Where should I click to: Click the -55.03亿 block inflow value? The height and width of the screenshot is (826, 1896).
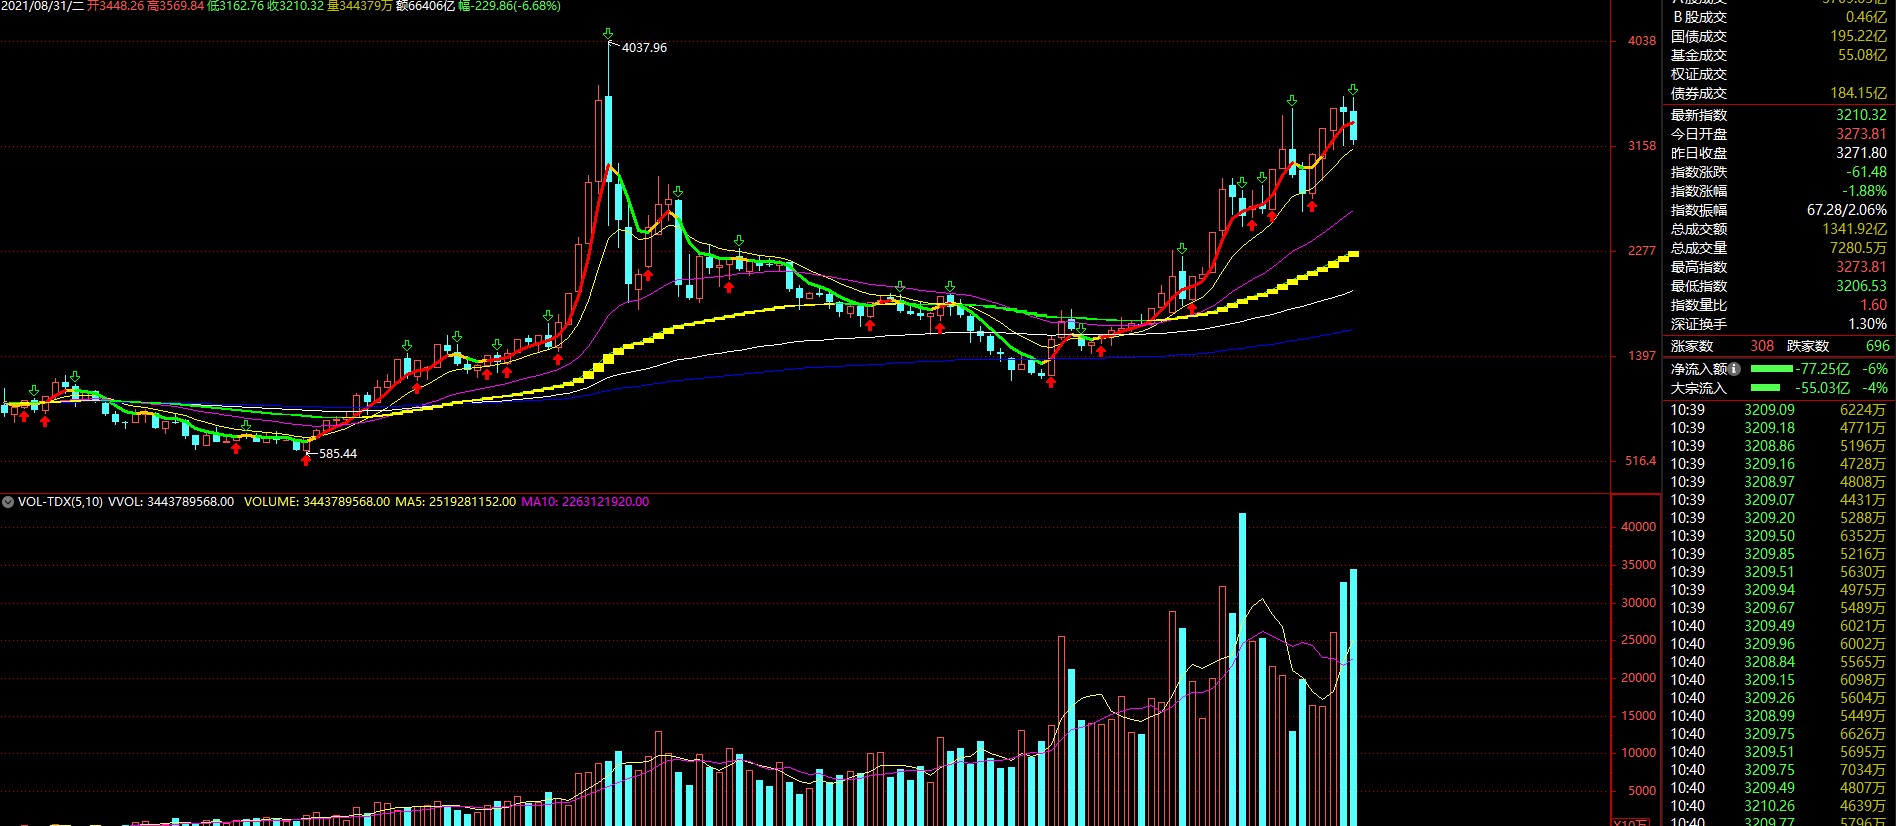click(1823, 388)
